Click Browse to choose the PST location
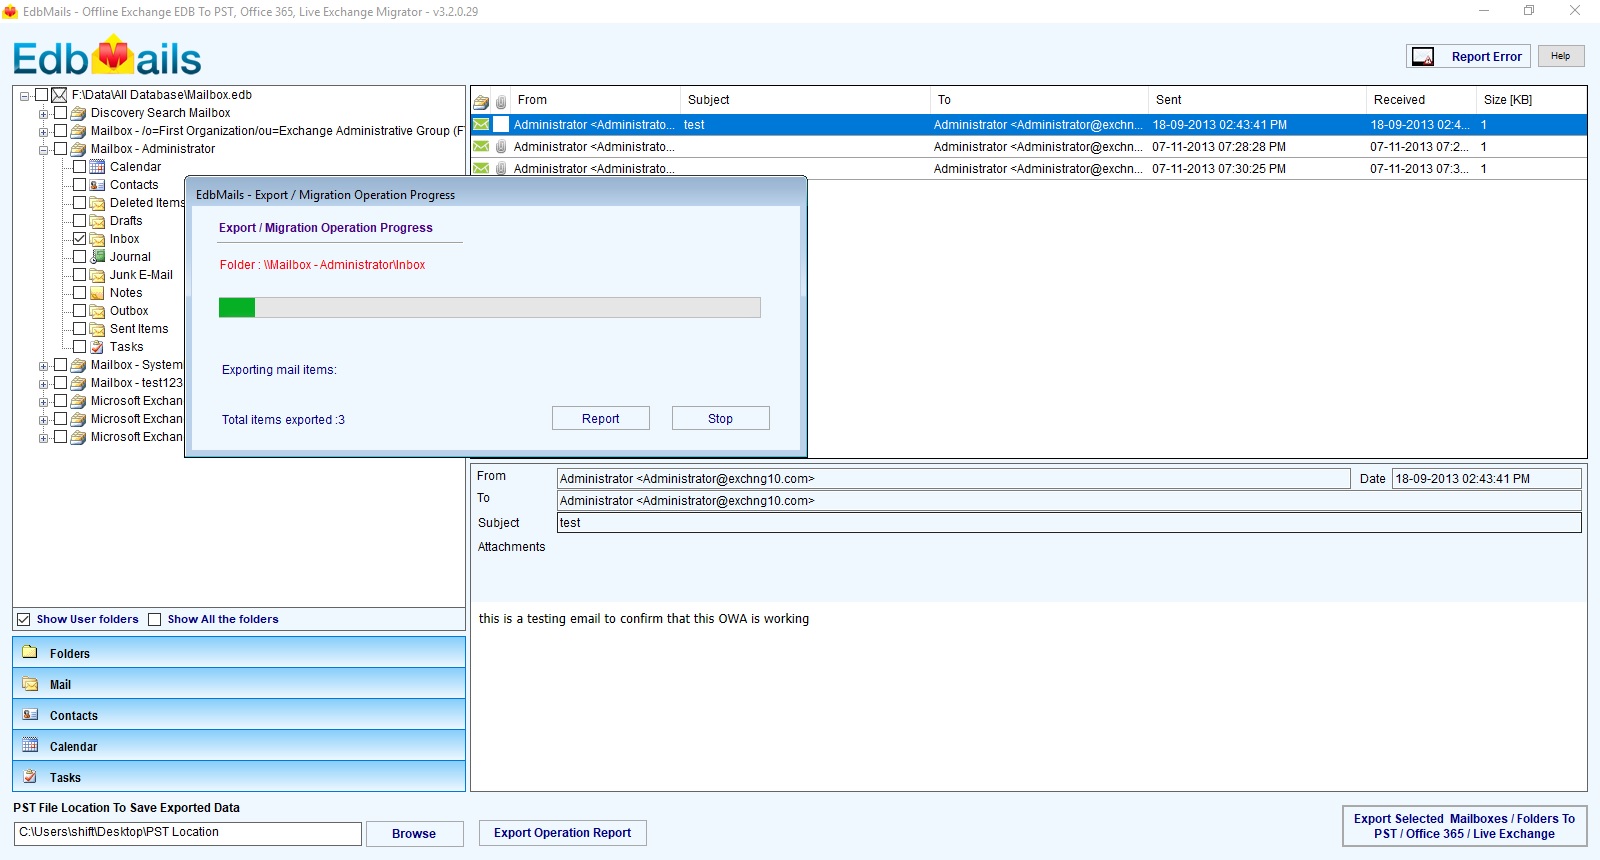Image resolution: width=1600 pixels, height=860 pixels. (x=414, y=834)
